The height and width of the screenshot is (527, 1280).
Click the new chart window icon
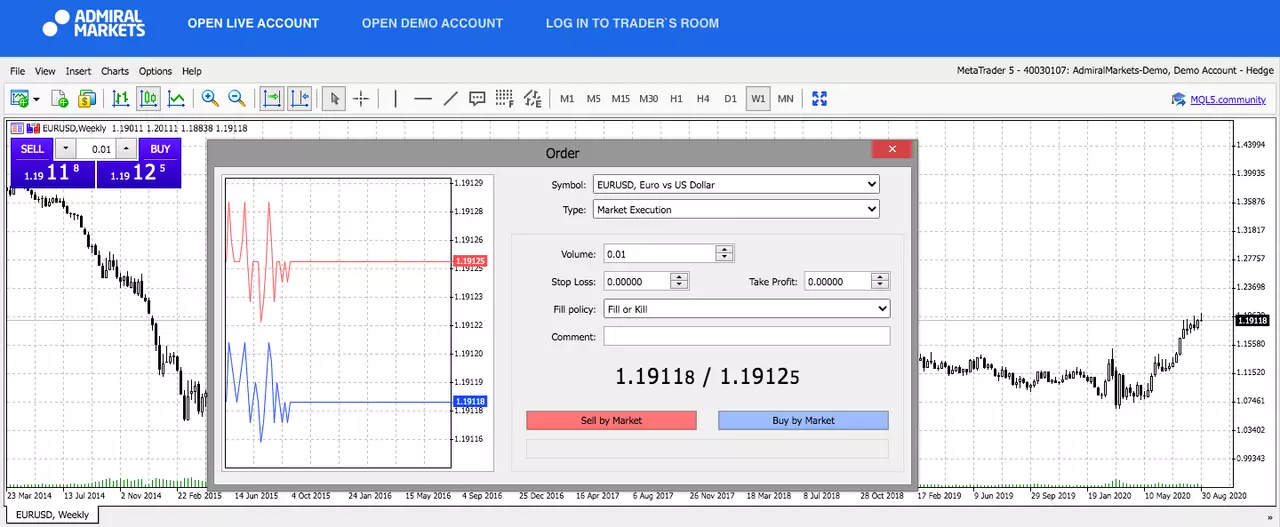click(x=20, y=98)
